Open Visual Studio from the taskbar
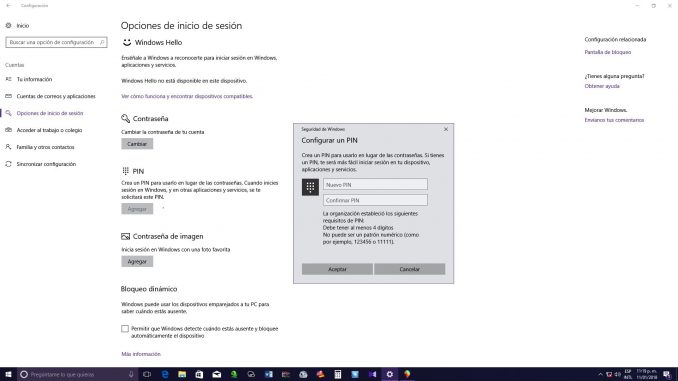The width and height of the screenshot is (678, 381). click(372, 374)
